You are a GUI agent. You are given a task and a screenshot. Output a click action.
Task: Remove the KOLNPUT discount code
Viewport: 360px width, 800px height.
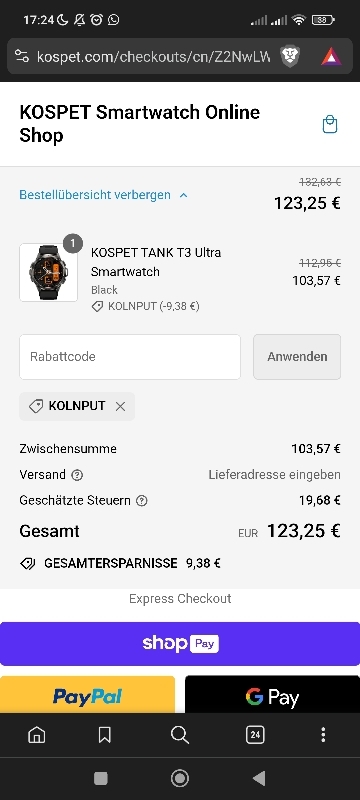point(120,406)
